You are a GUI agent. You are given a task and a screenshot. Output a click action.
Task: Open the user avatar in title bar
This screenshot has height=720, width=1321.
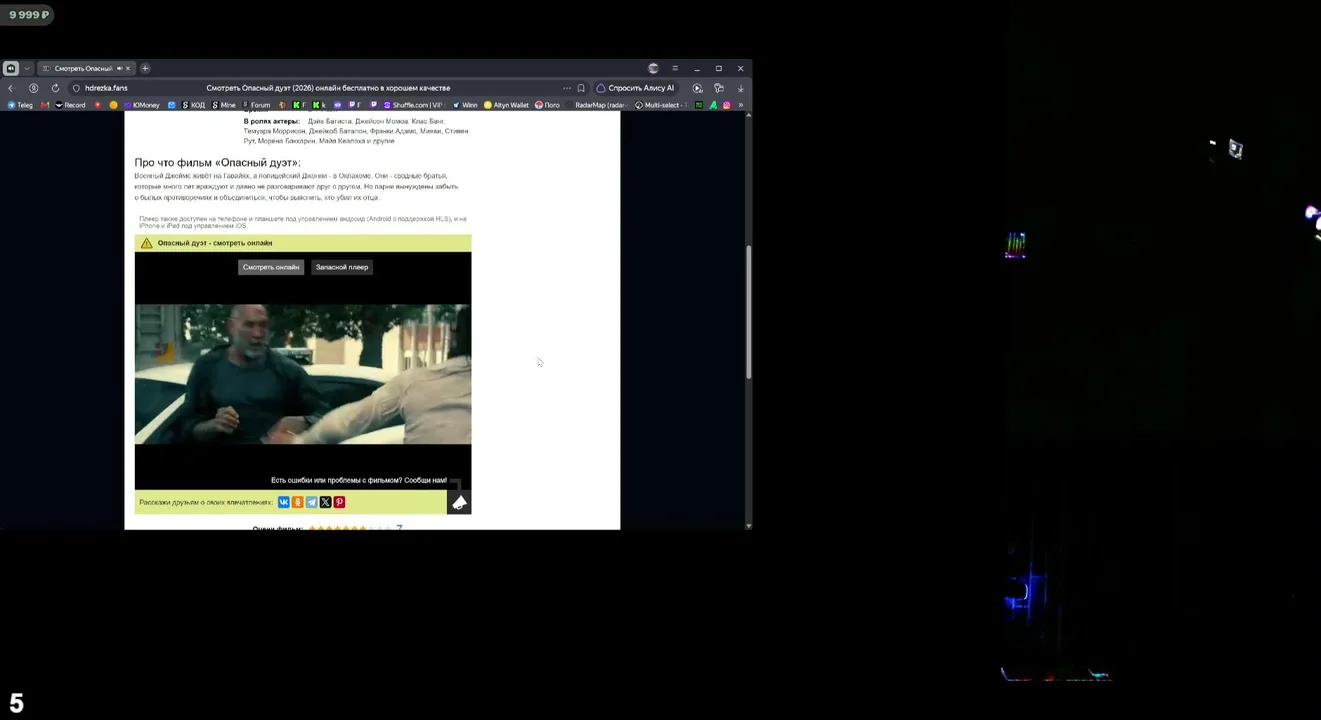click(x=653, y=68)
